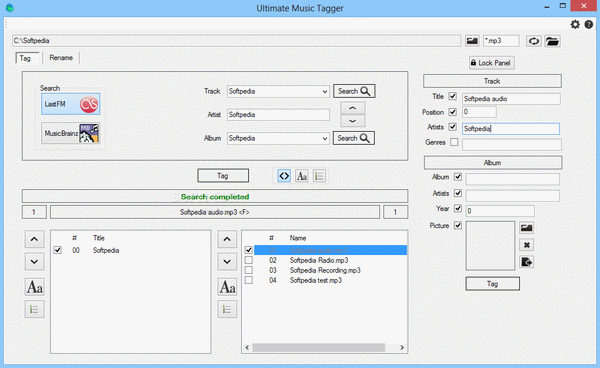Expand the Album combo box dropdown
The image size is (600, 368).
pos(324,138)
